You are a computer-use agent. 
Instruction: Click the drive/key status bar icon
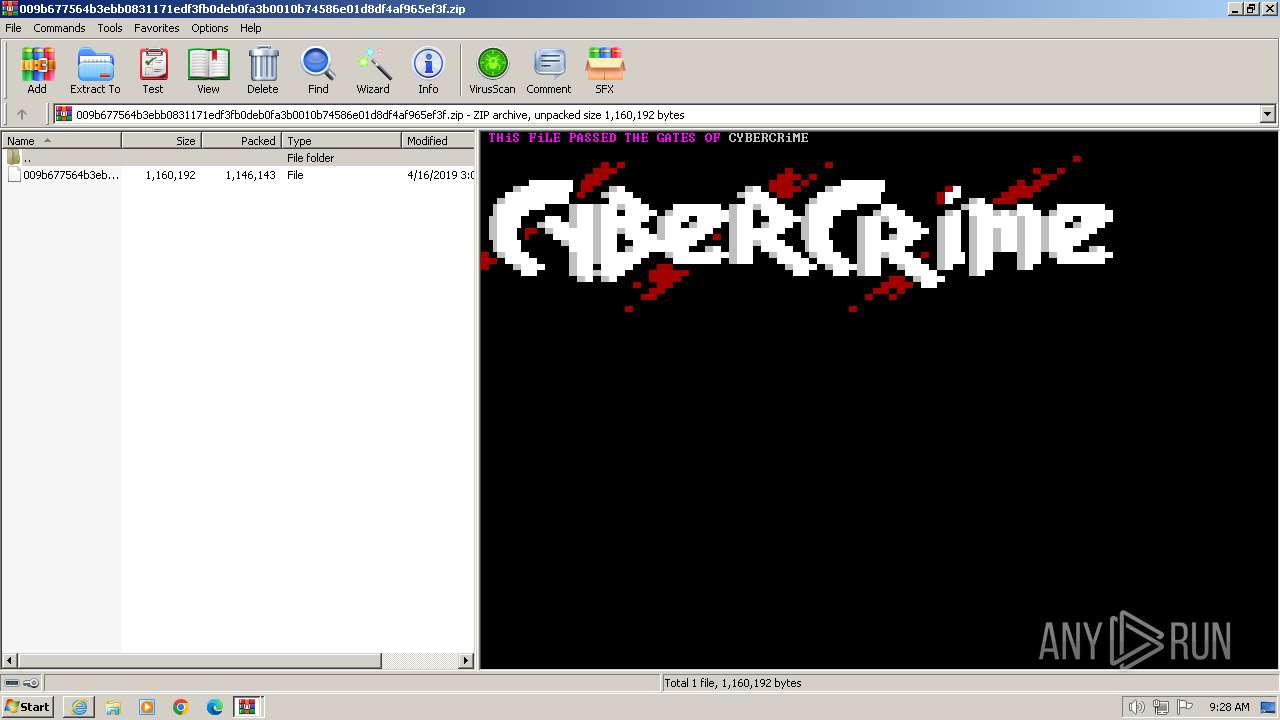click(x=22, y=683)
